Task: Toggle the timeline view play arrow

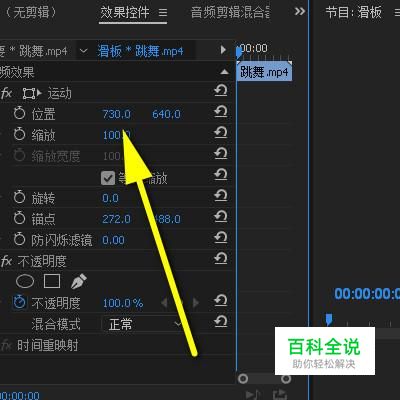Action: coord(223,50)
